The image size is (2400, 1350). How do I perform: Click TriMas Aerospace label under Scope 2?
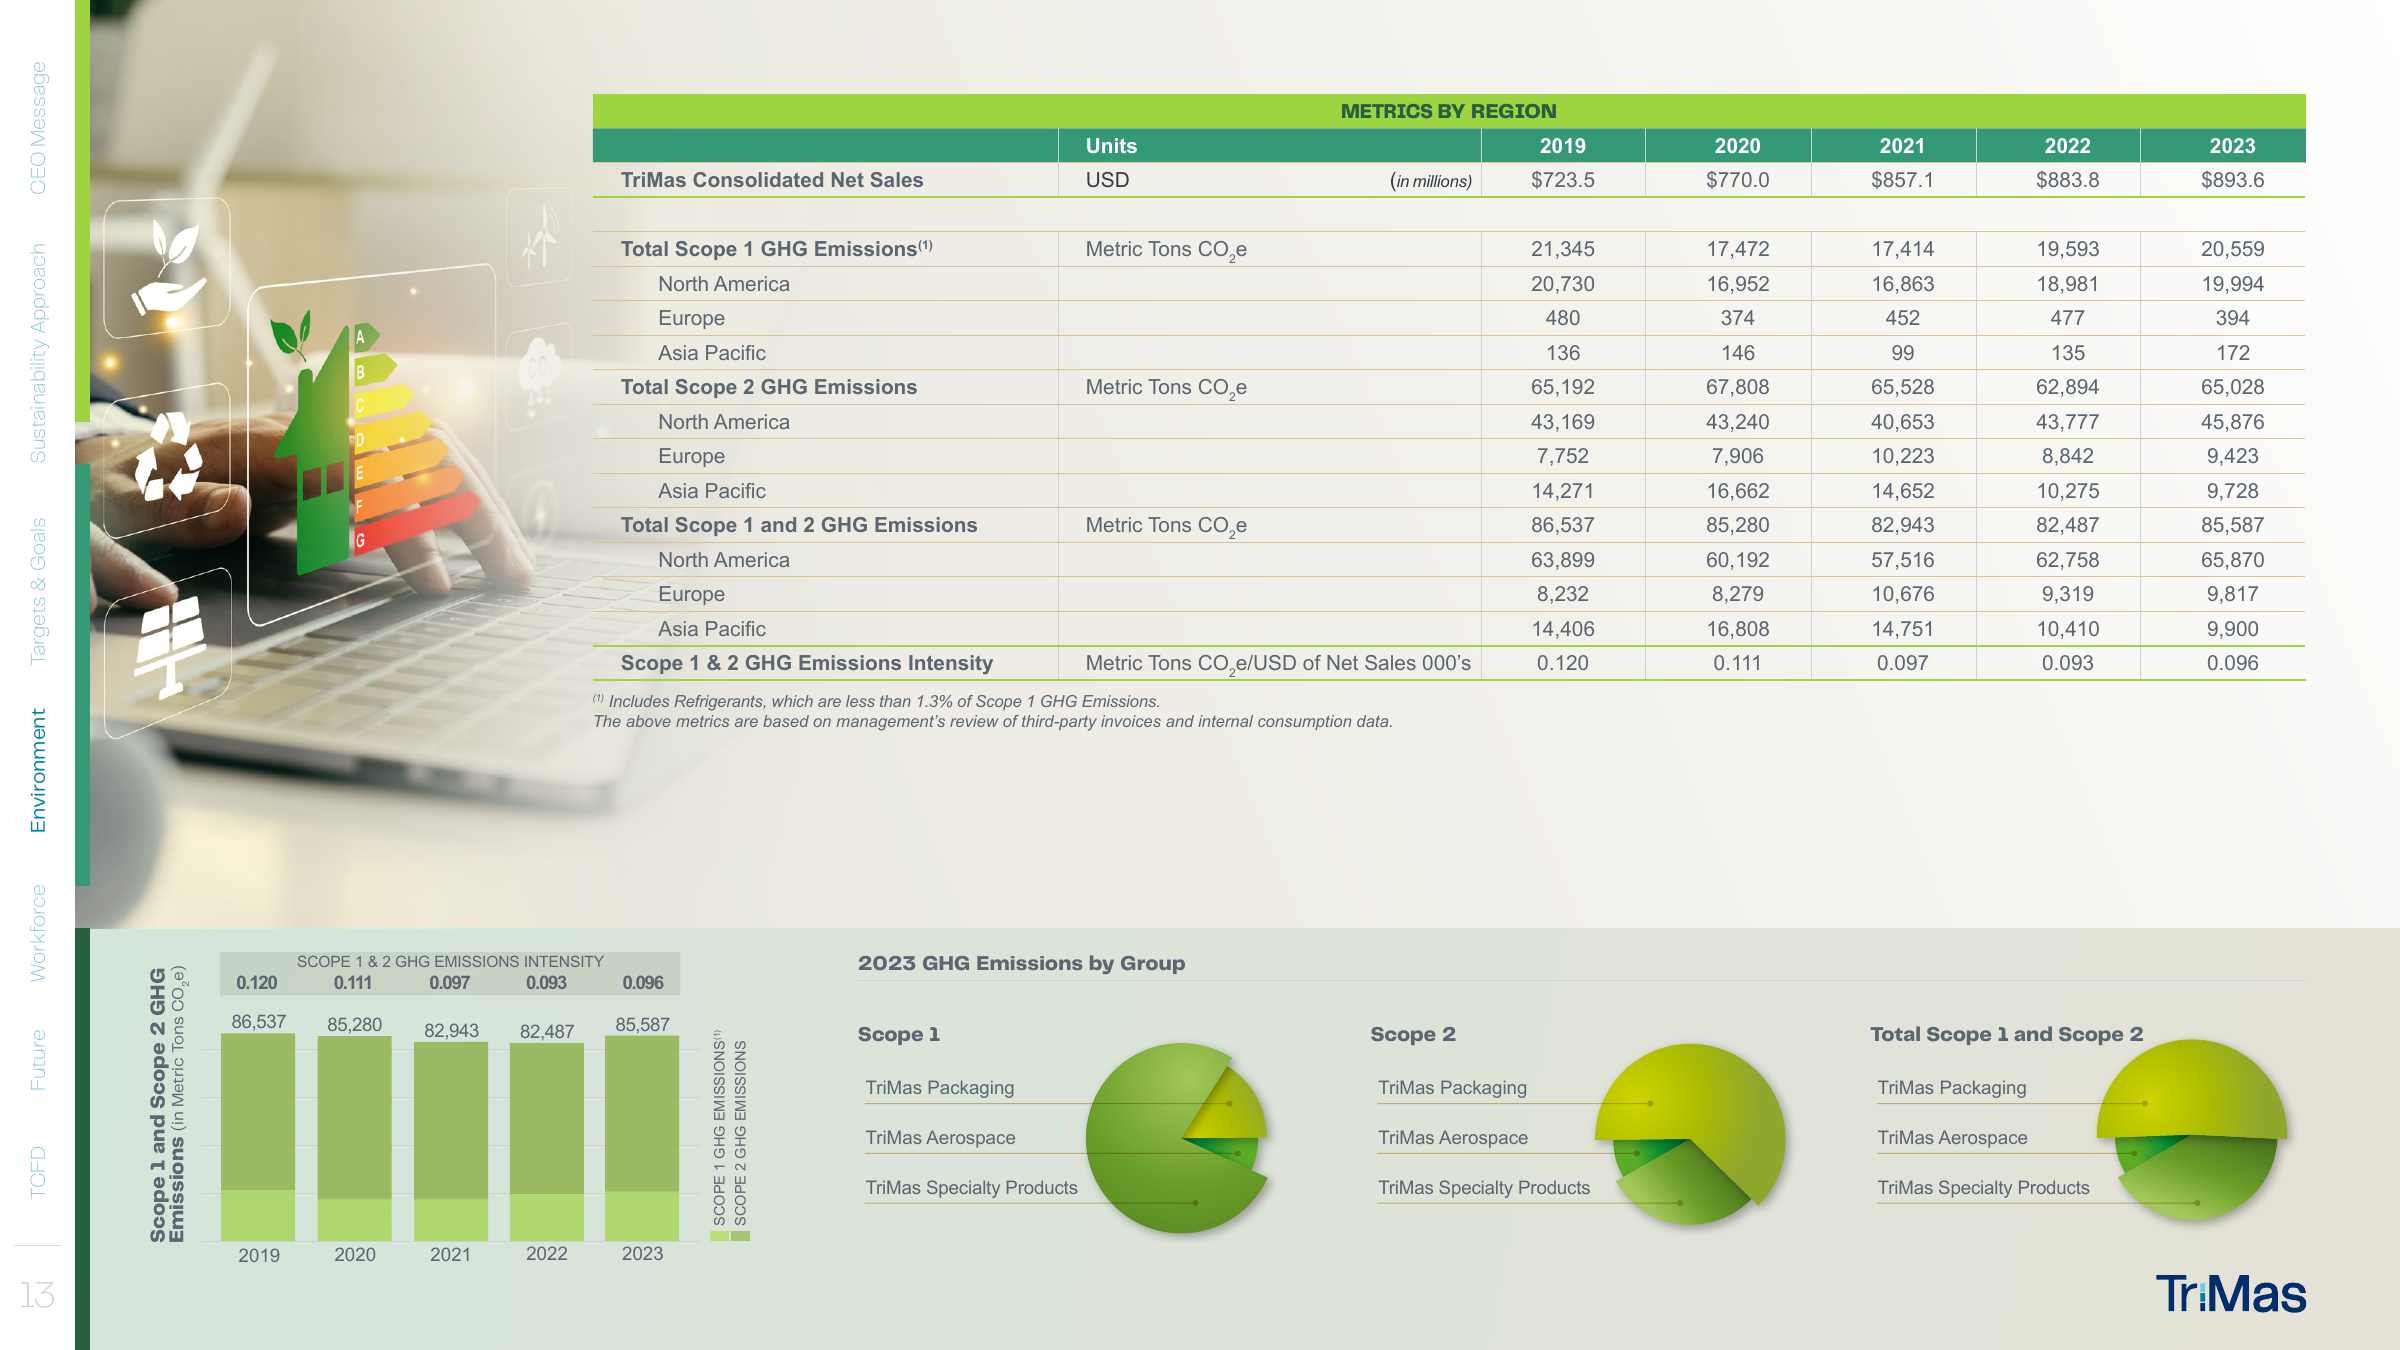click(1452, 1137)
